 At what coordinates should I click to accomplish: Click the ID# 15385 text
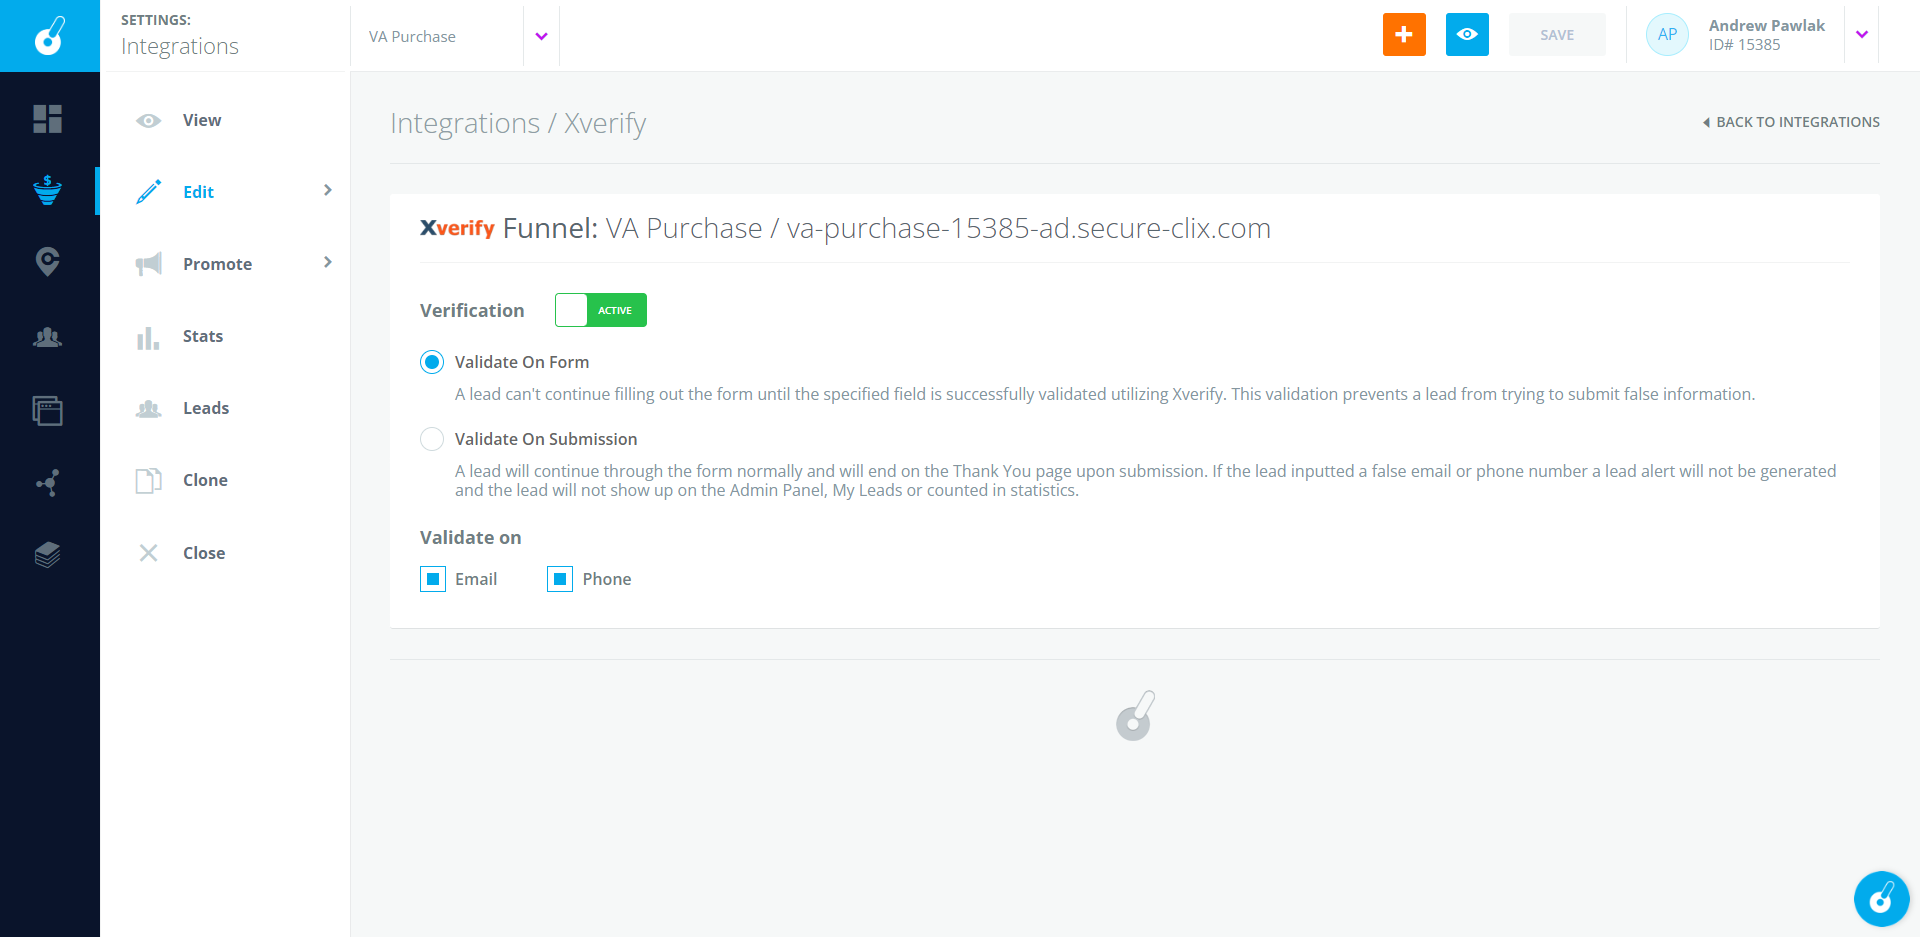pos(1744,45)
